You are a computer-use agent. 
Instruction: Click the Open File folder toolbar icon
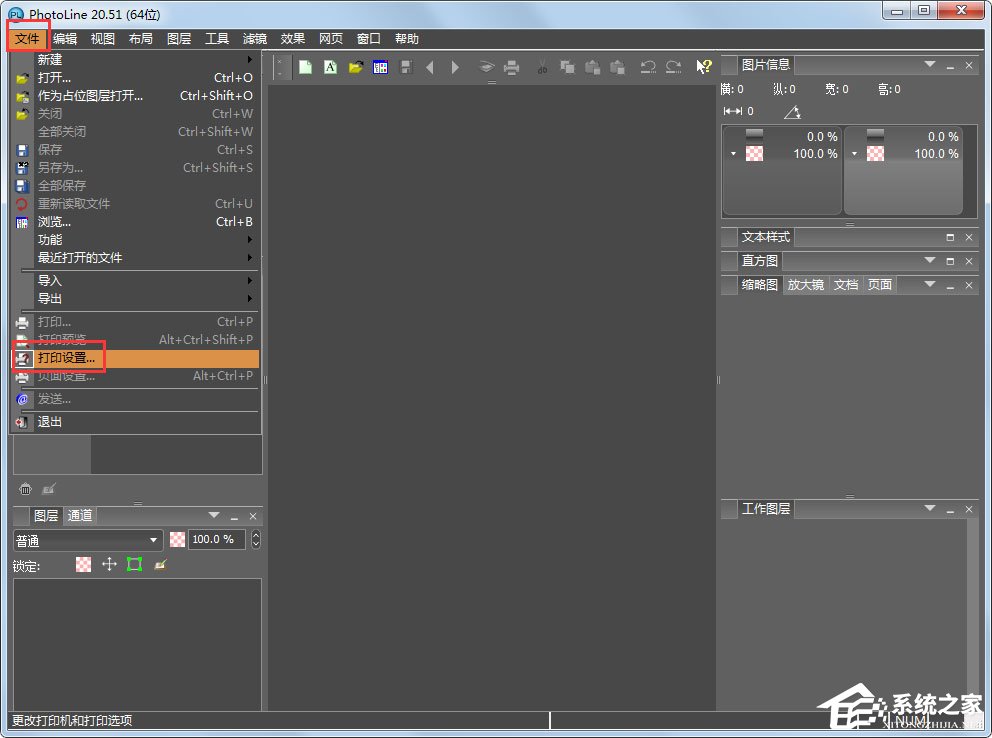pos(356,66)
